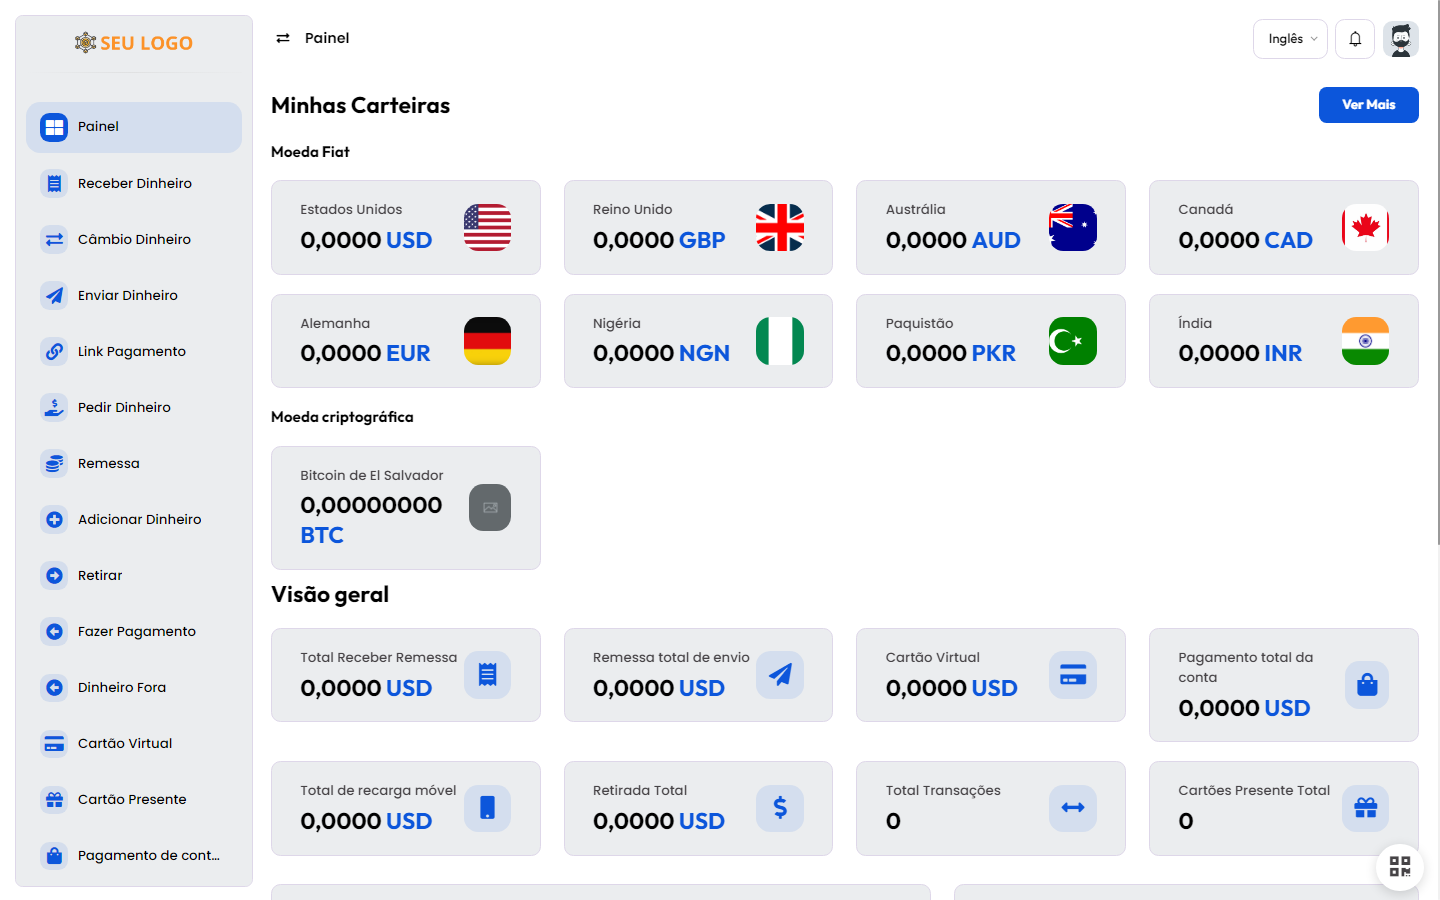The height and width of the screenshot is (900, 1440).
Task: Open the Link Pagamento link icon
Action: tap(54, 351)
